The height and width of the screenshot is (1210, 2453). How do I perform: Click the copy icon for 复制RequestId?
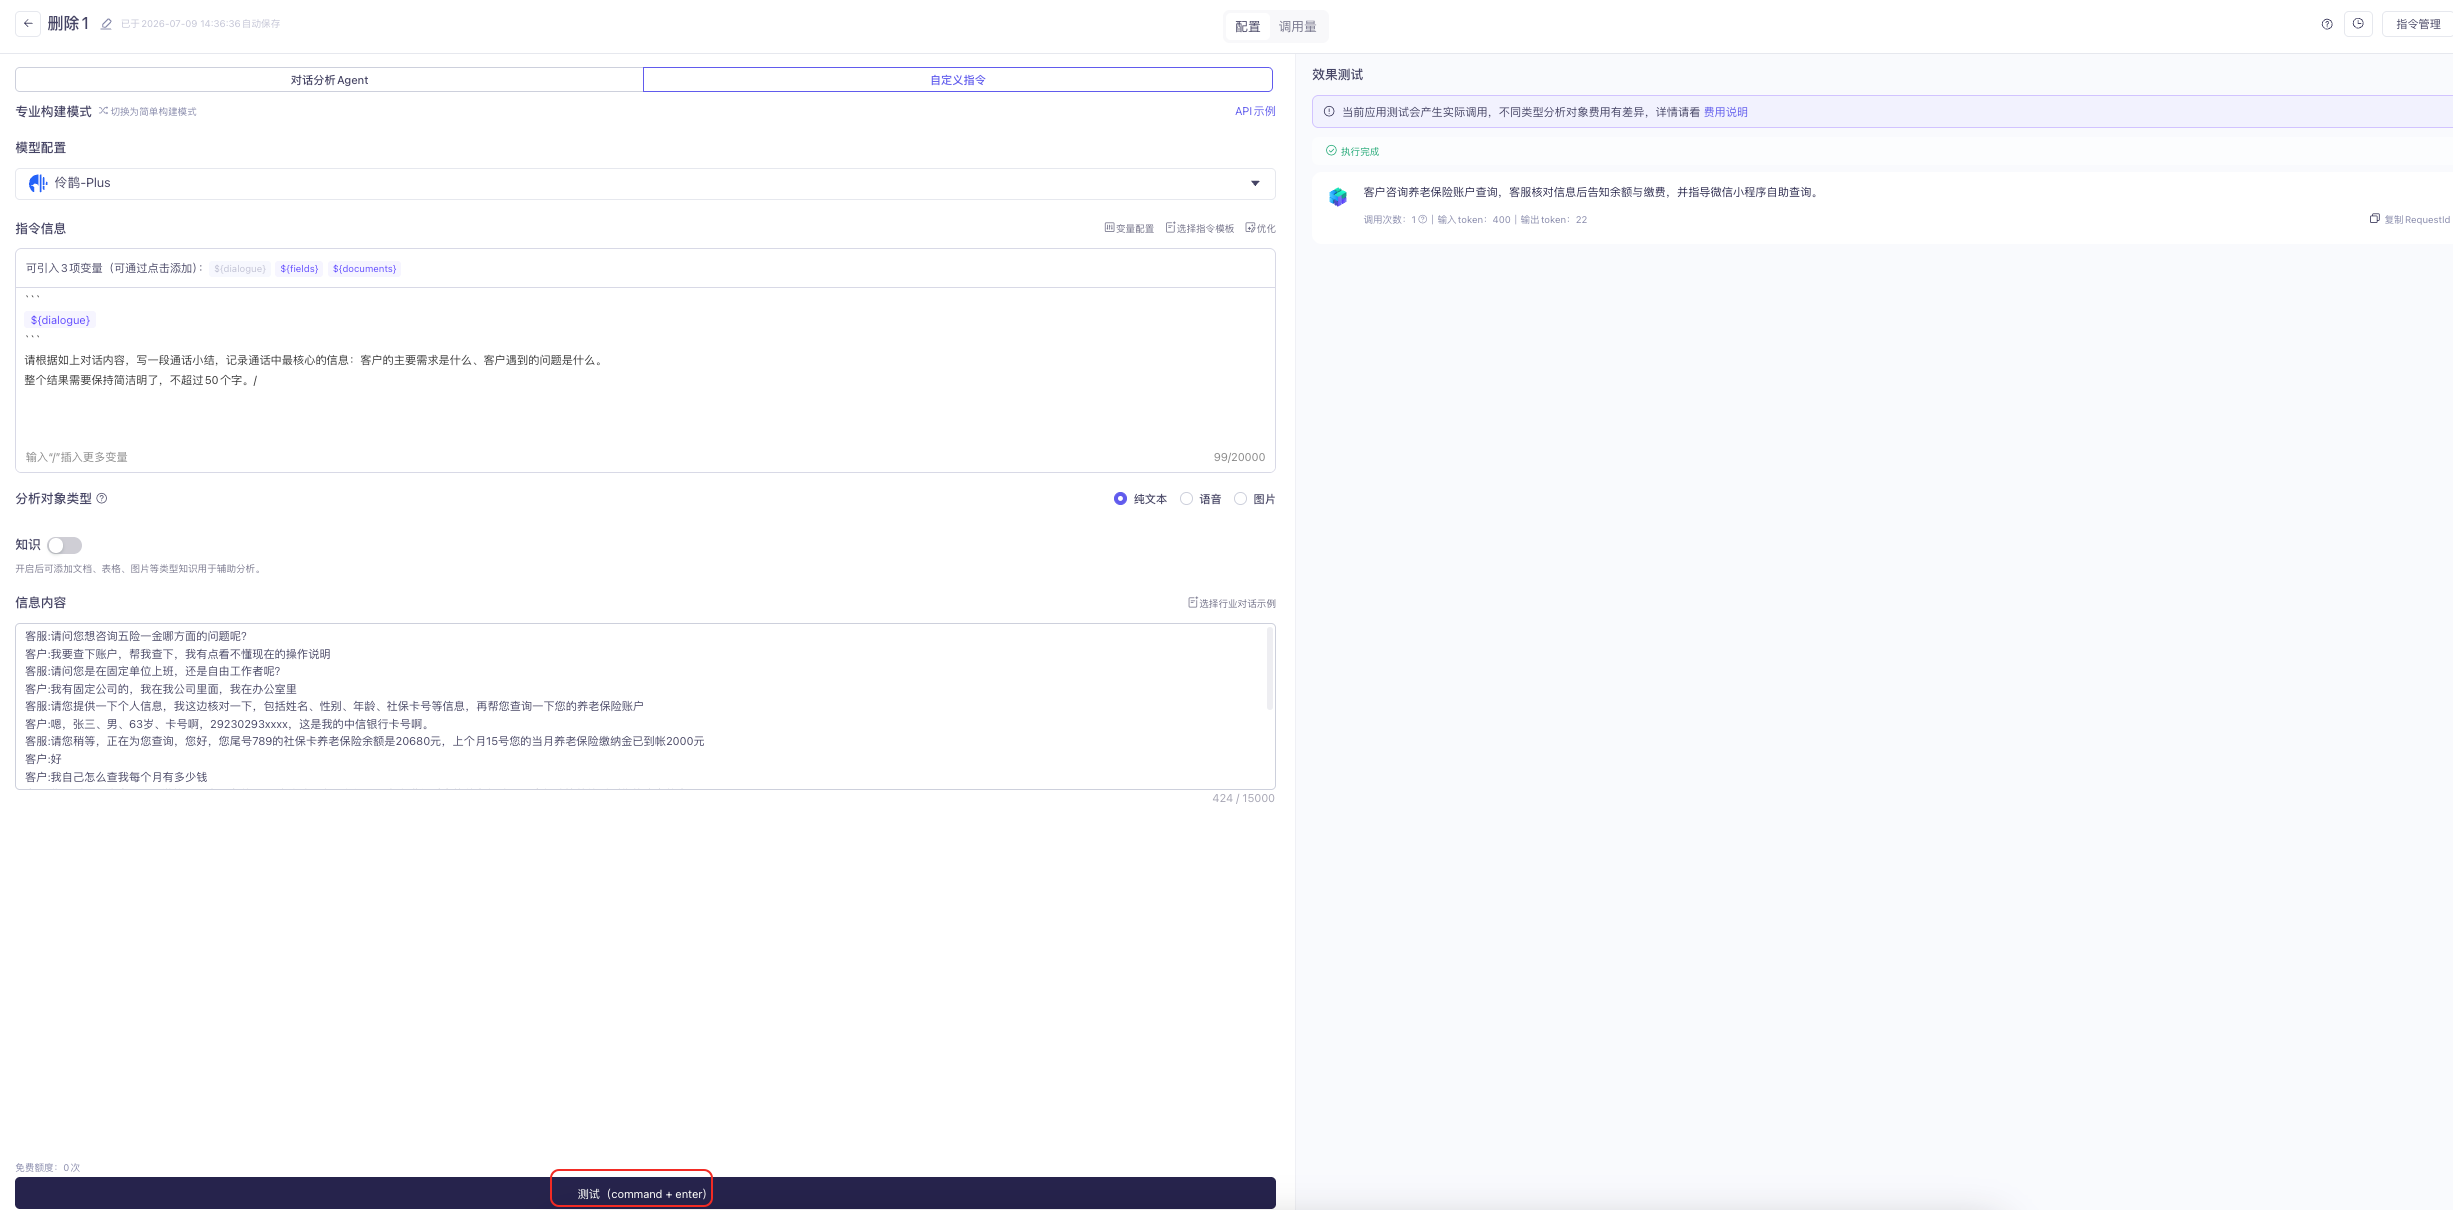[2374, 219]
